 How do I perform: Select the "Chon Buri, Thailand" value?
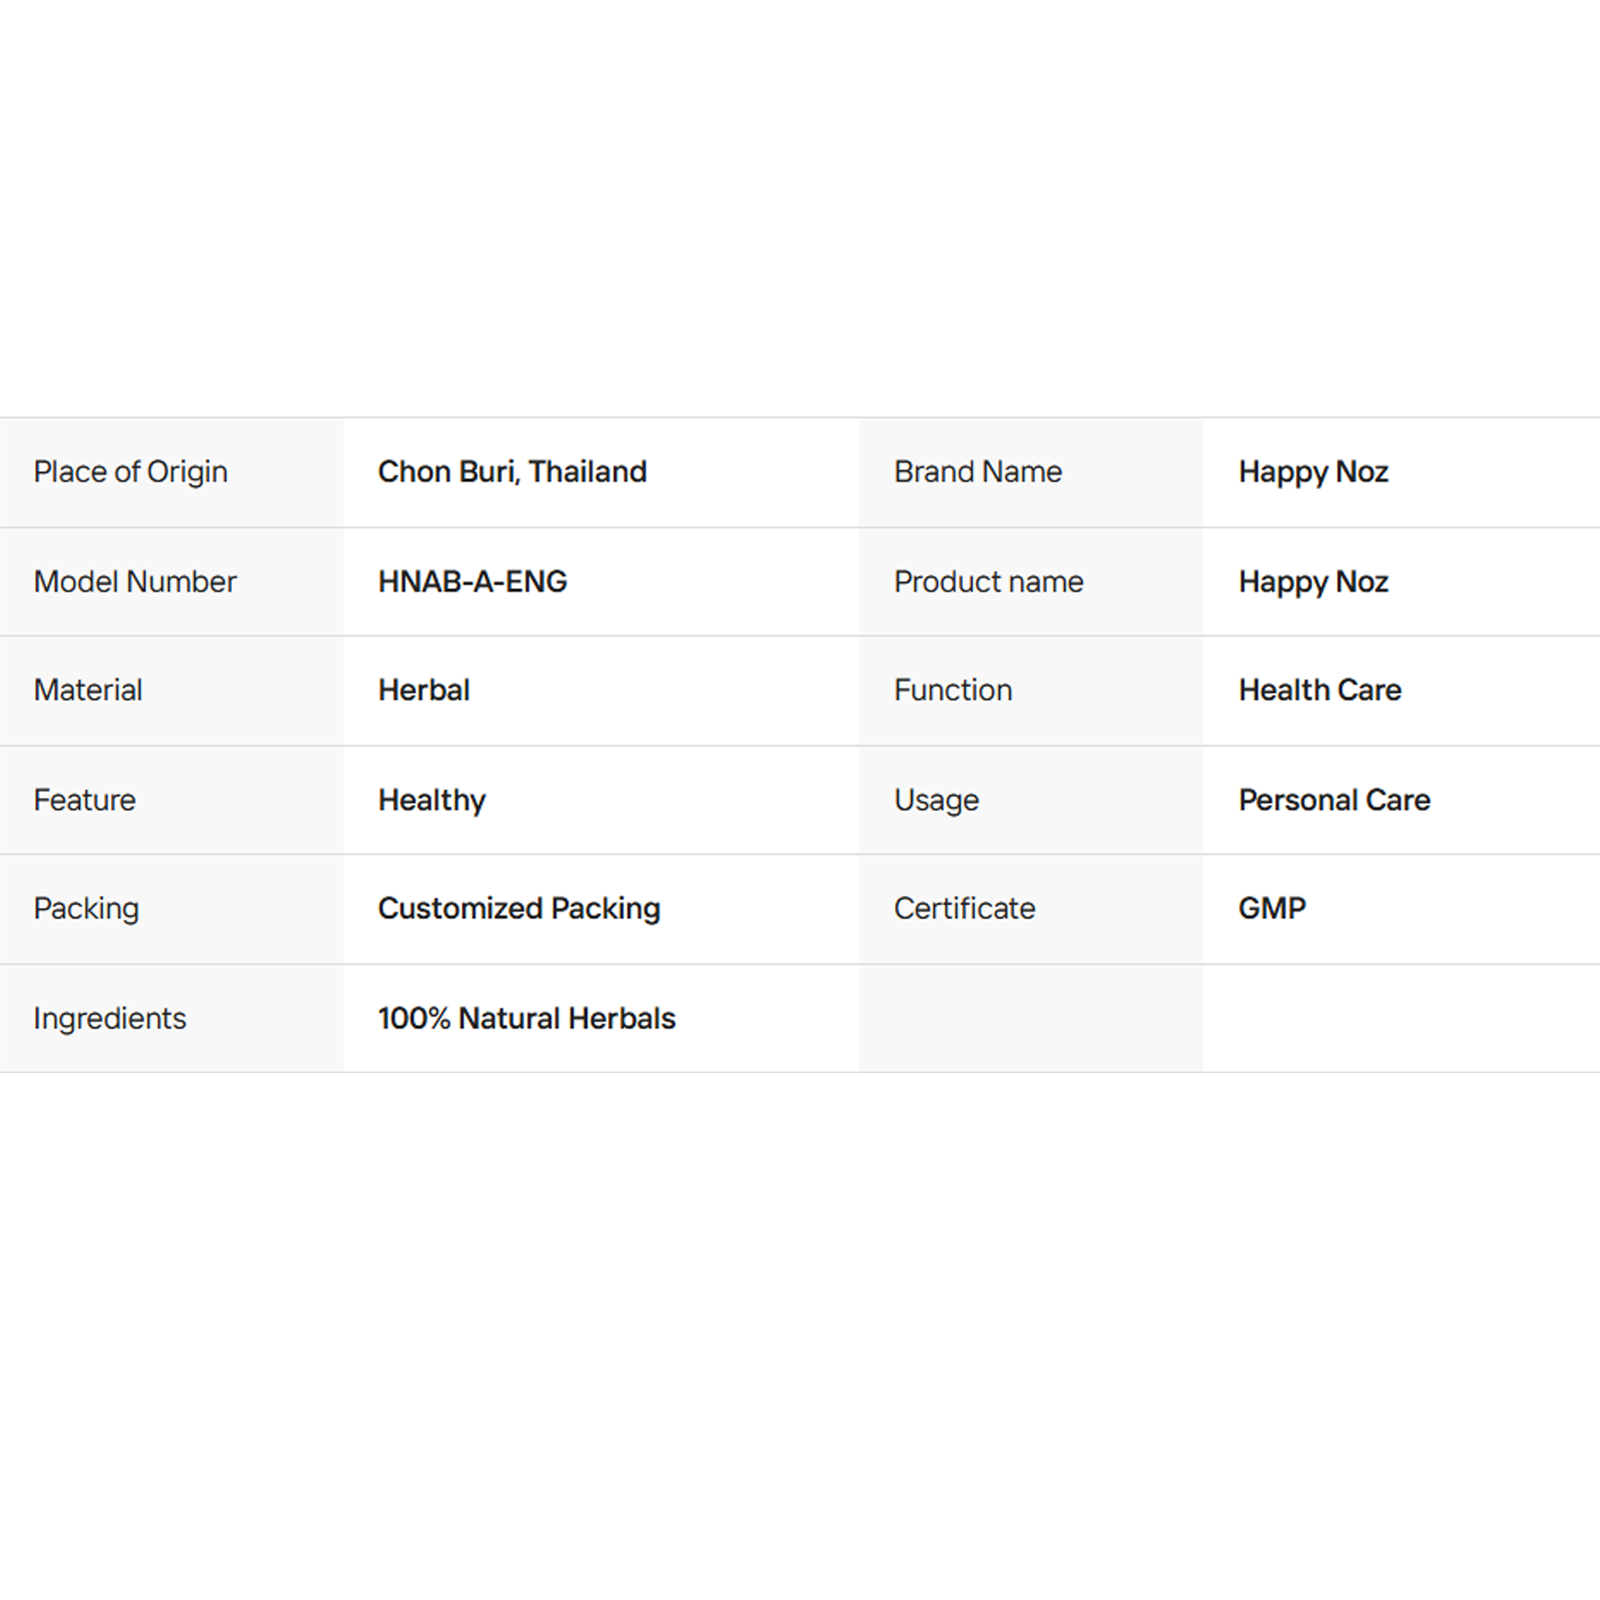pos(512,472)
